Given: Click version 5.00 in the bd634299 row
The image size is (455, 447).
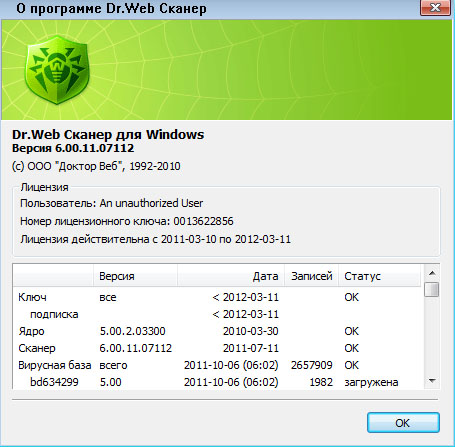Looking at the screenshot, I should coord(111,382).
